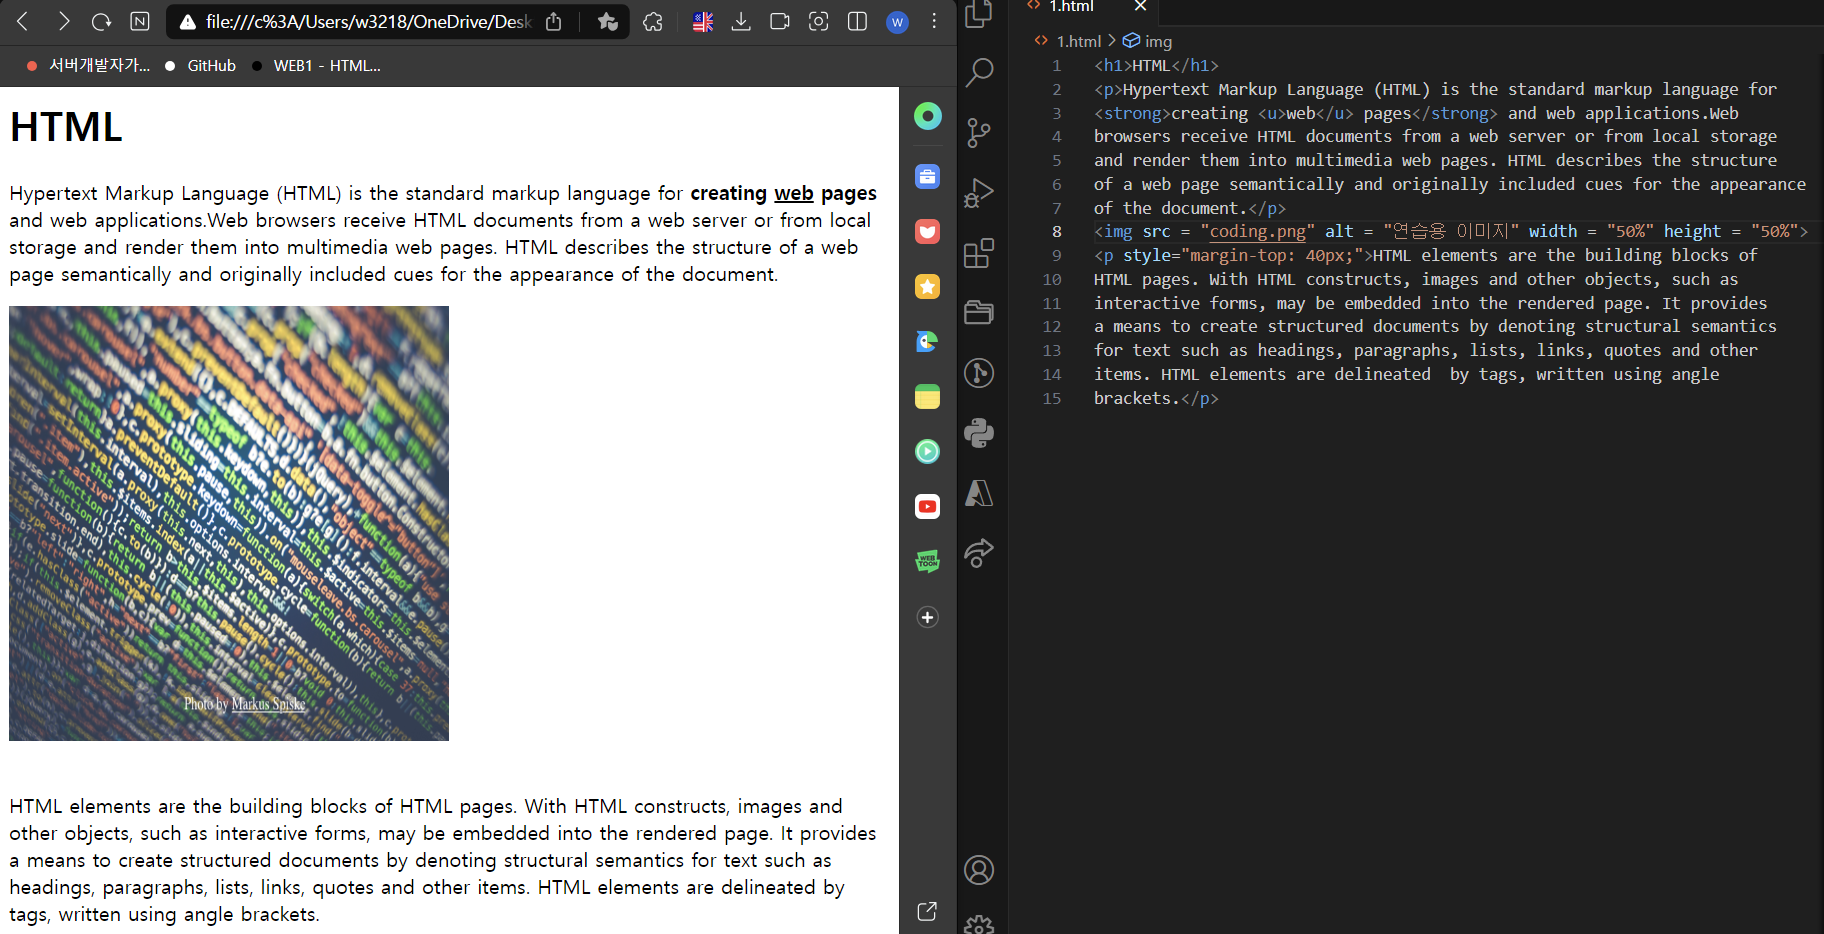The height and width of the screenshot is (934, 1824).
Task: Toggle the browser split view icon
Action: click(x=857, y=21)
